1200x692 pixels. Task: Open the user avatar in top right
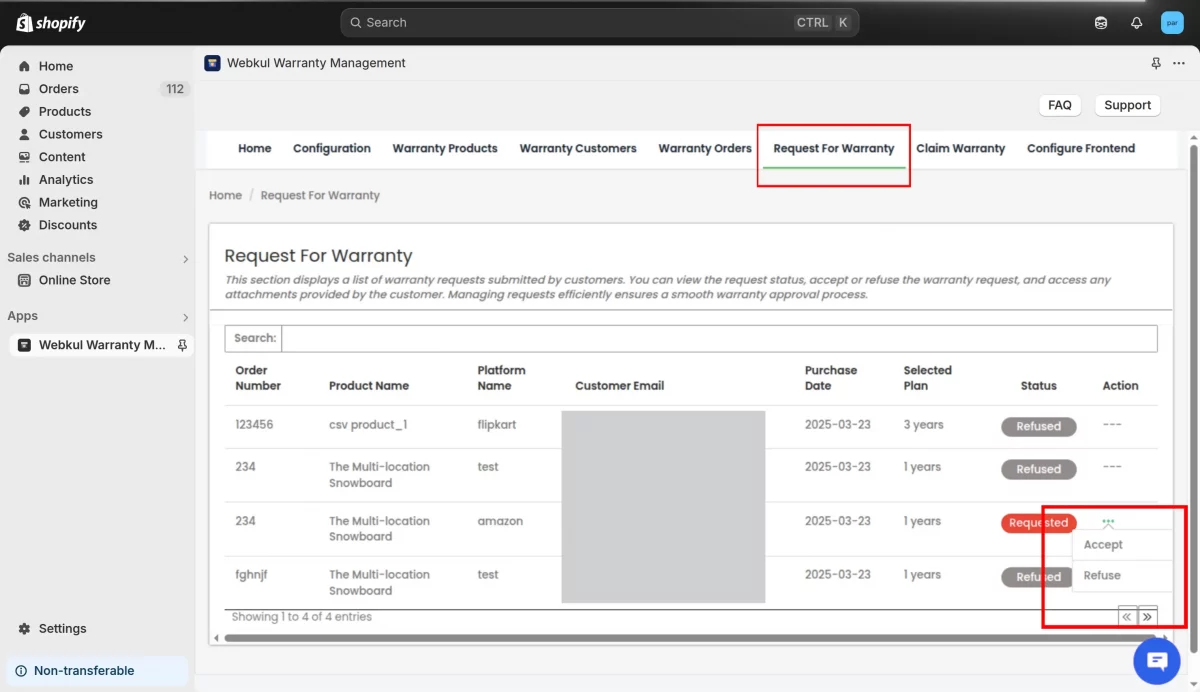[1171, 23]
